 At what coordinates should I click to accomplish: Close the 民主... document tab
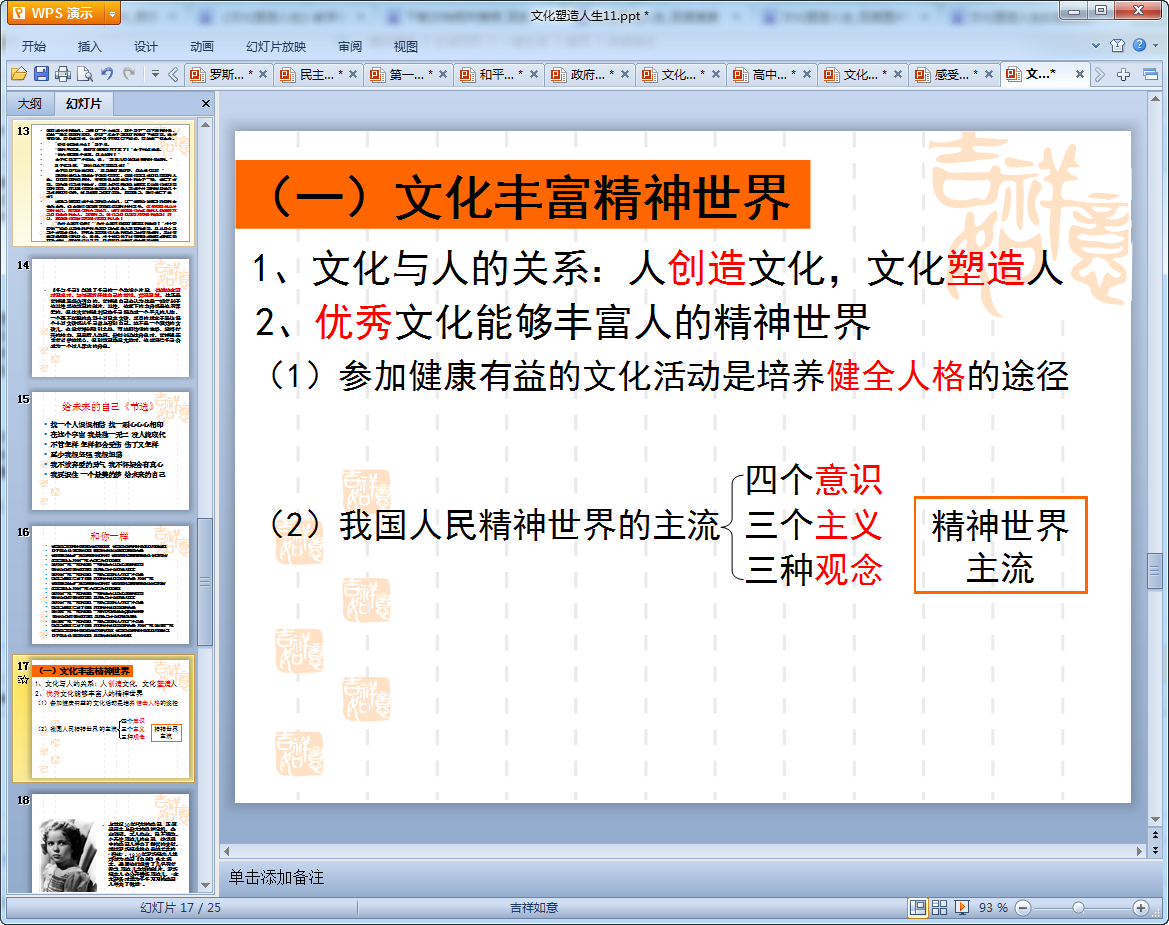(x=353, y=74)
